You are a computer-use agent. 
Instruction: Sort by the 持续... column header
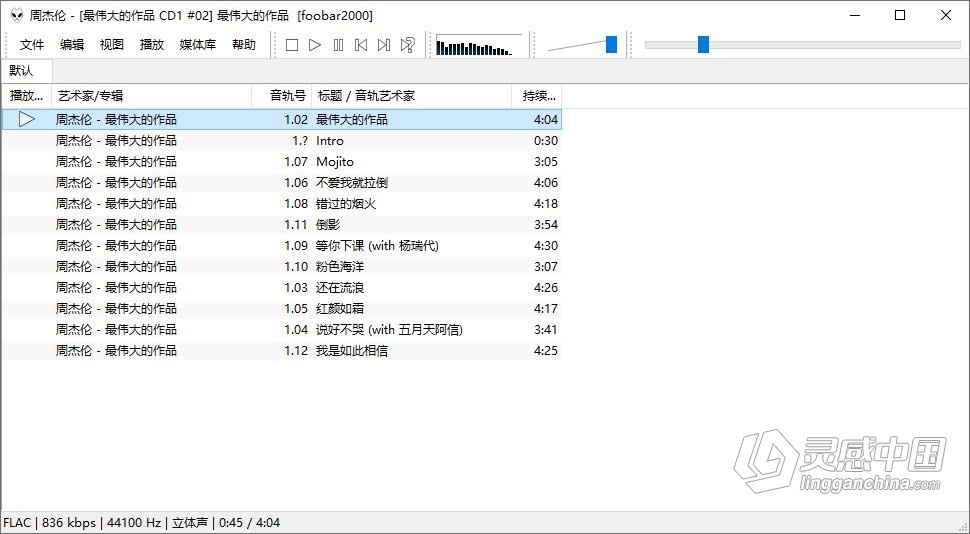(536, 95)
